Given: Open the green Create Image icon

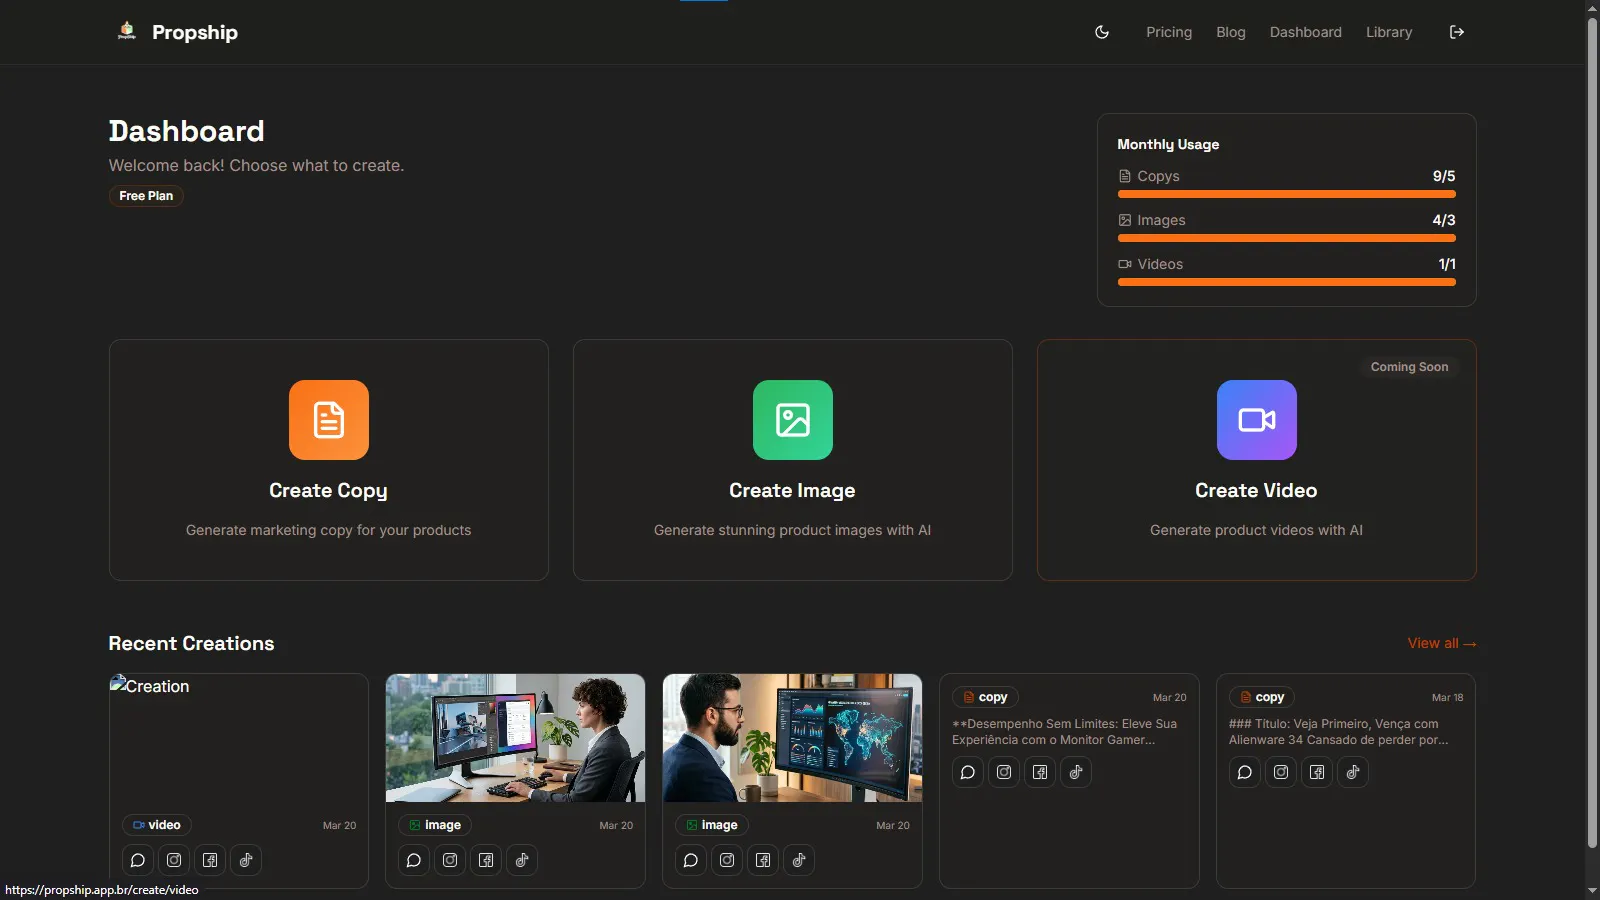Looking at the screenshot, I should tap(793, 420).
